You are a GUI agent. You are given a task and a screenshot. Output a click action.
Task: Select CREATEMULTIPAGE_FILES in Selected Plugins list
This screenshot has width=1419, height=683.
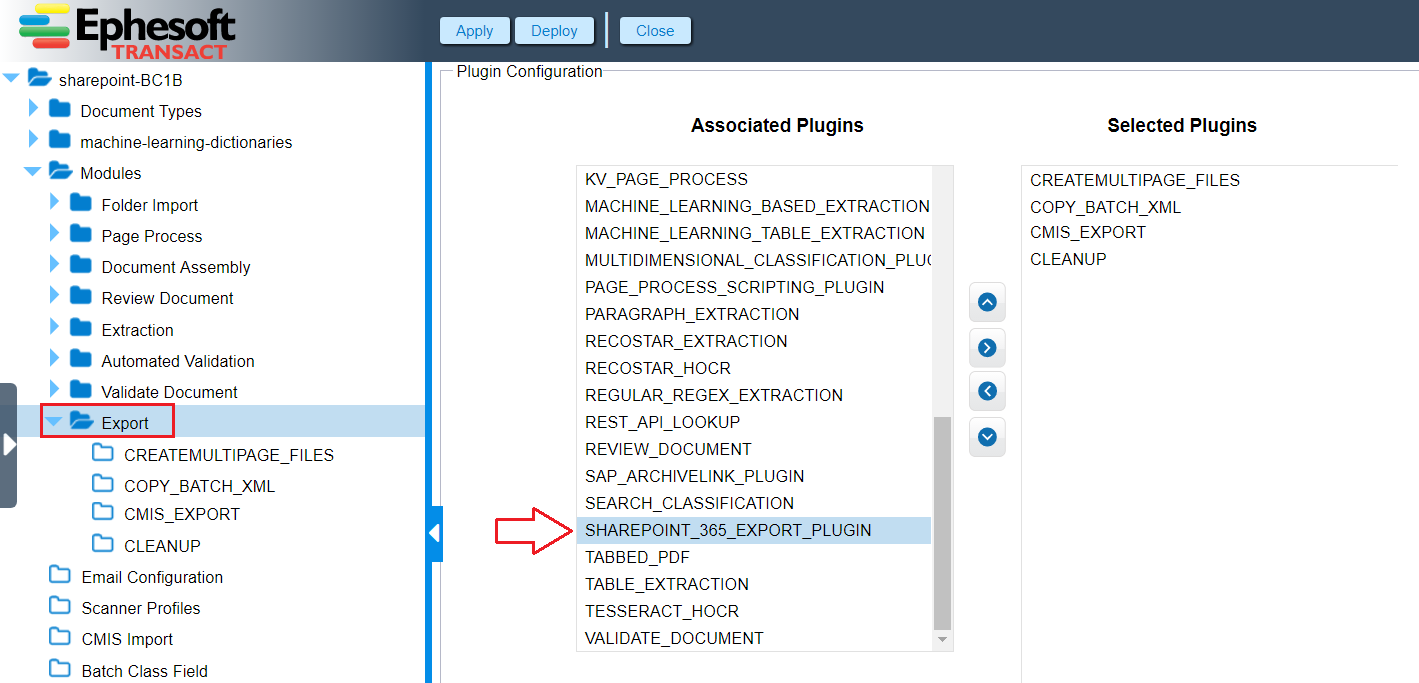pos(1135,180)
